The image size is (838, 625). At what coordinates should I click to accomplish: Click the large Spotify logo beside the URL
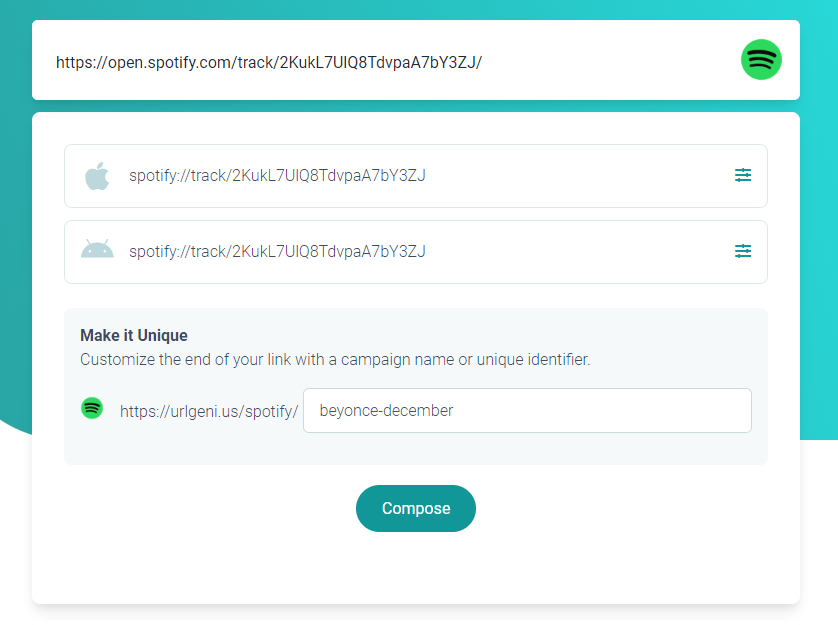coord(761,59)
